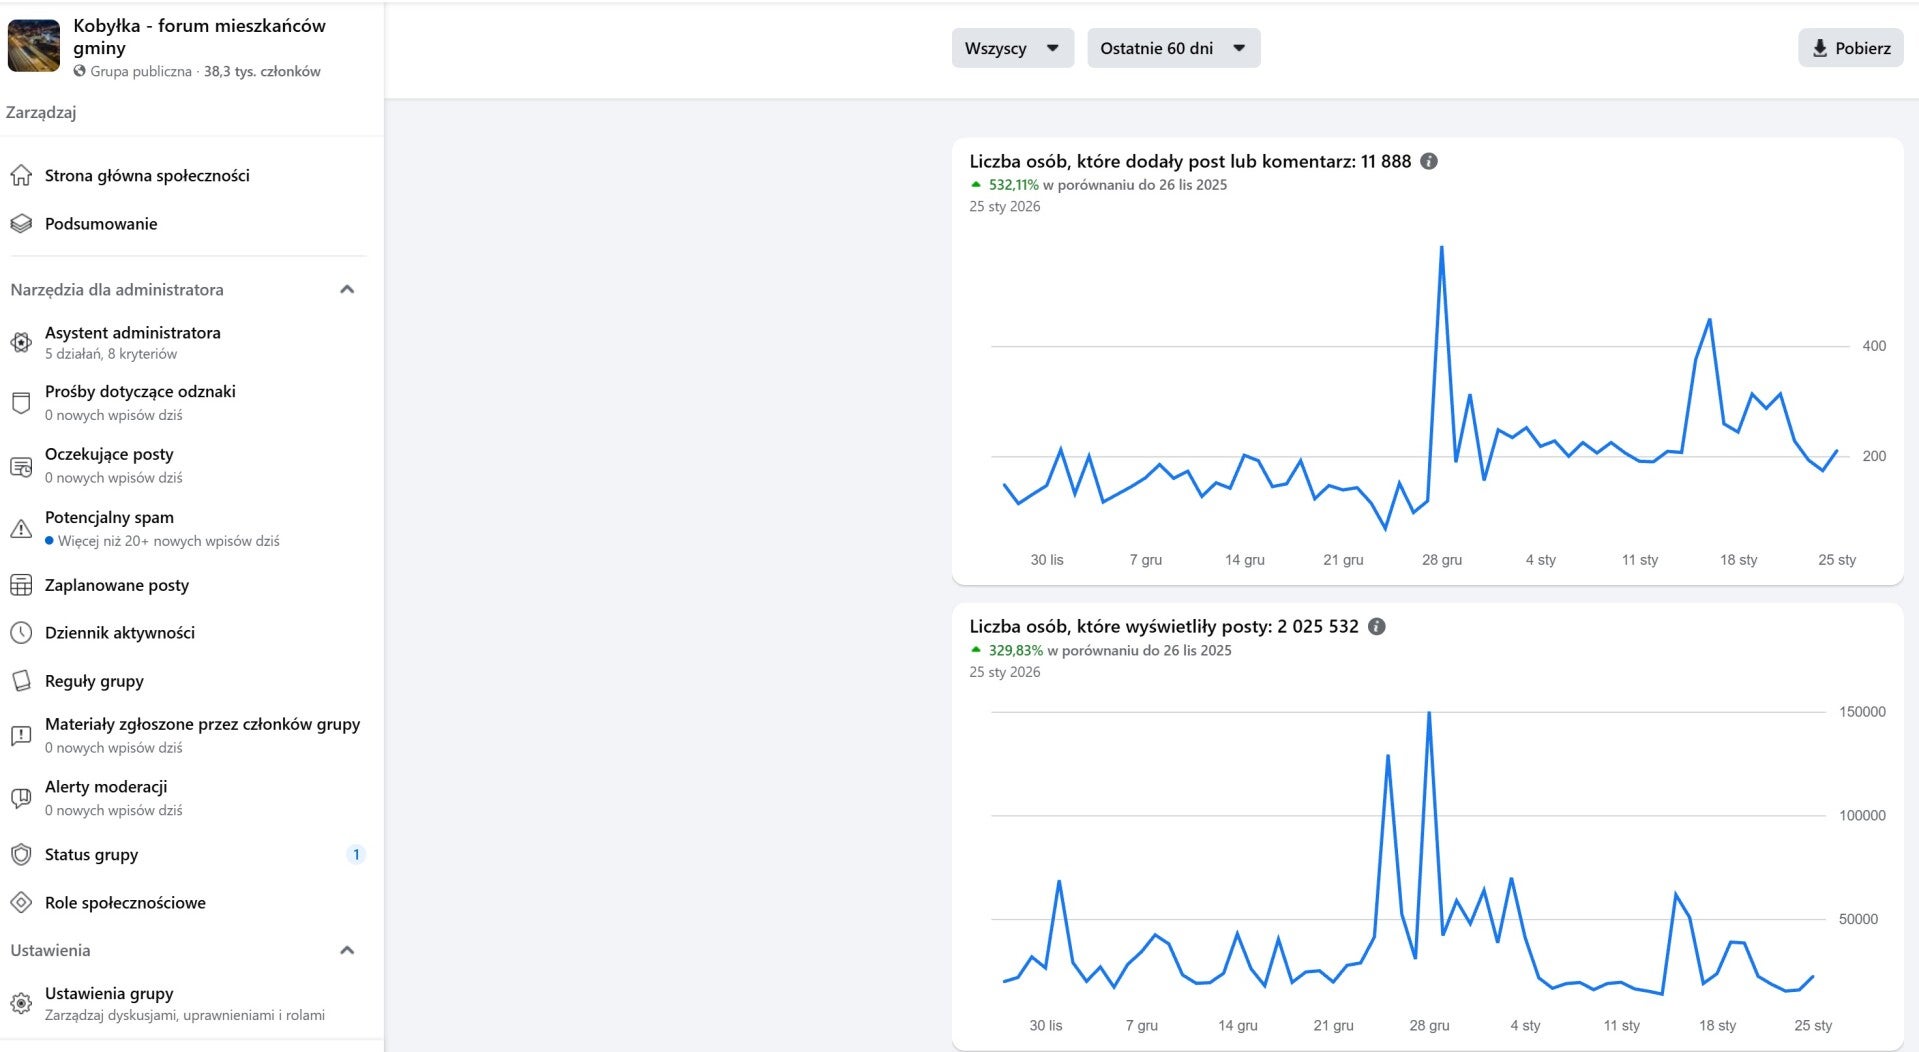Click info icon beside posts or comments count
Viewport: 1919px width, 1052px height.
coord(1429,161)
